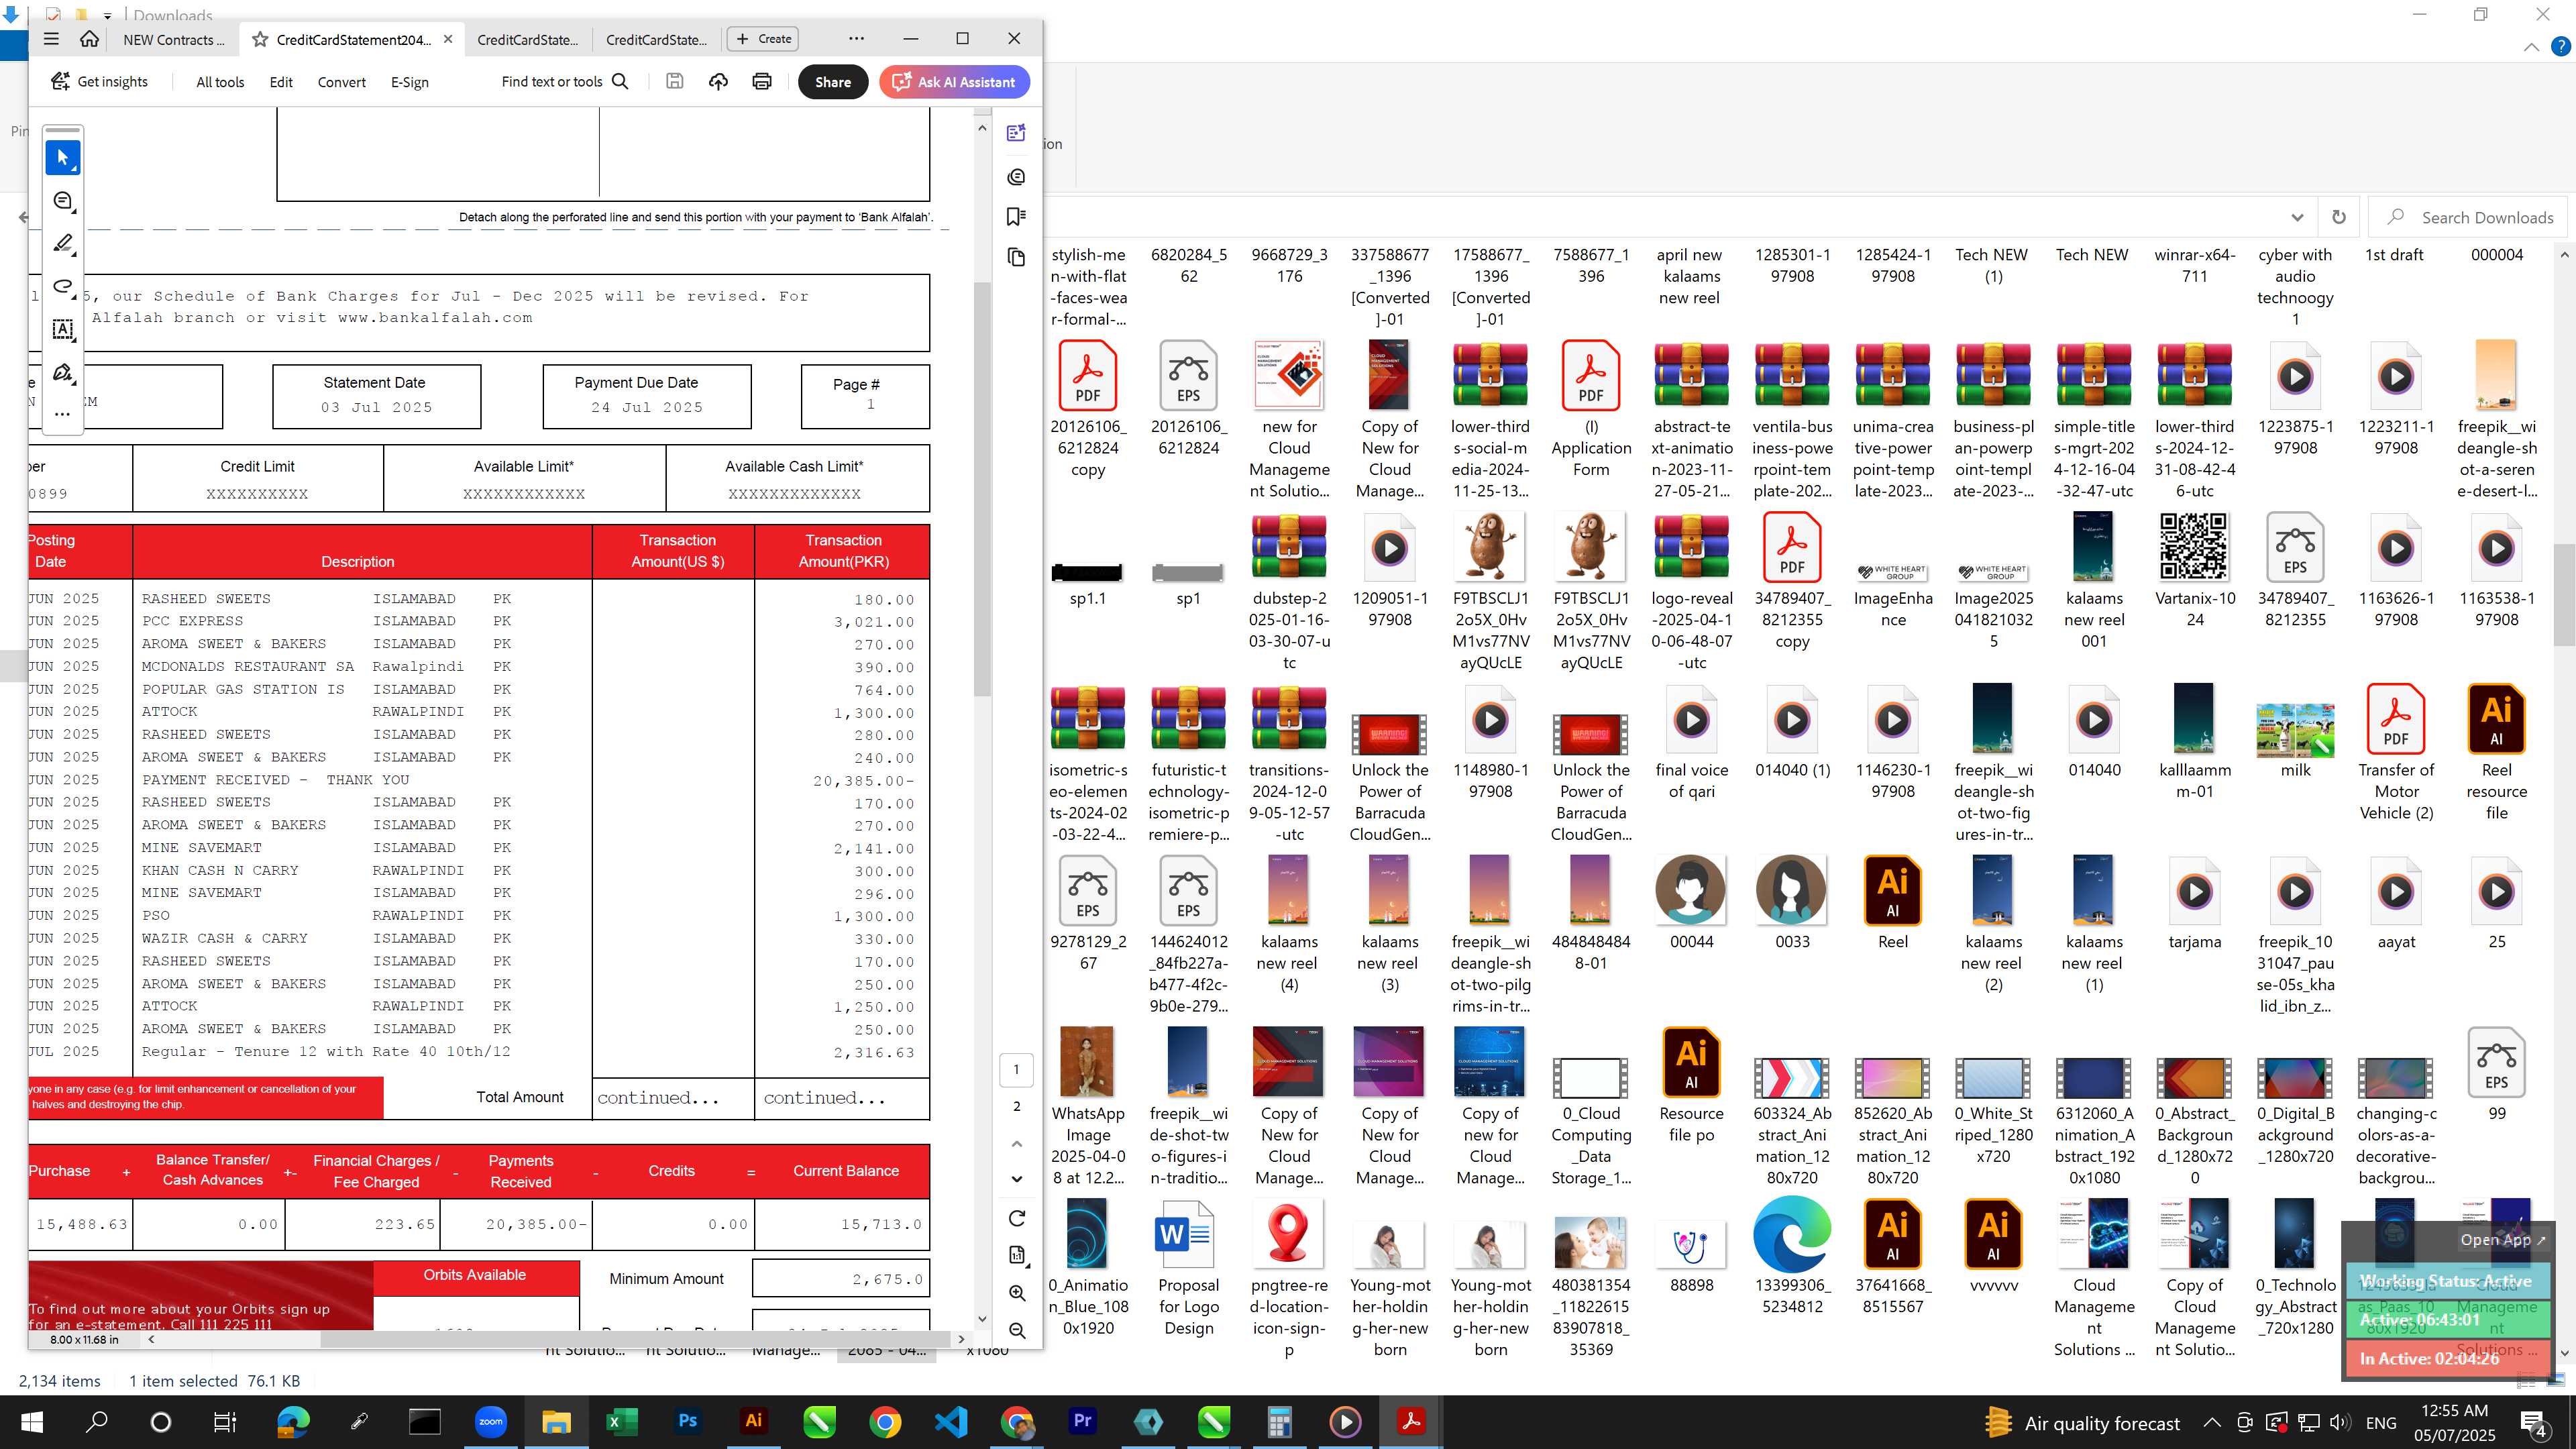Image resolution: width=2576 pixels, height=1449 pixels.
Task: Click the Share button
Action: tap(833, 82)
